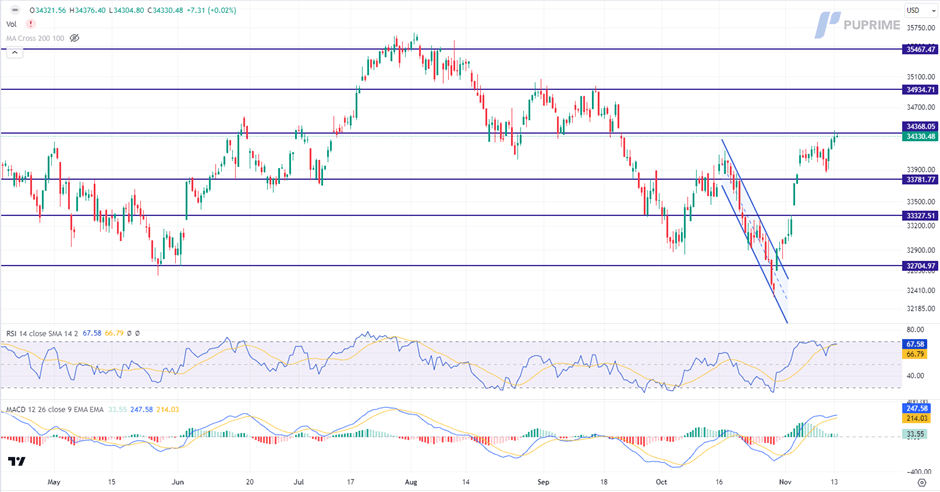
Task: Collapse the indicator legend with the chevron button
Action: click(14, 53)
